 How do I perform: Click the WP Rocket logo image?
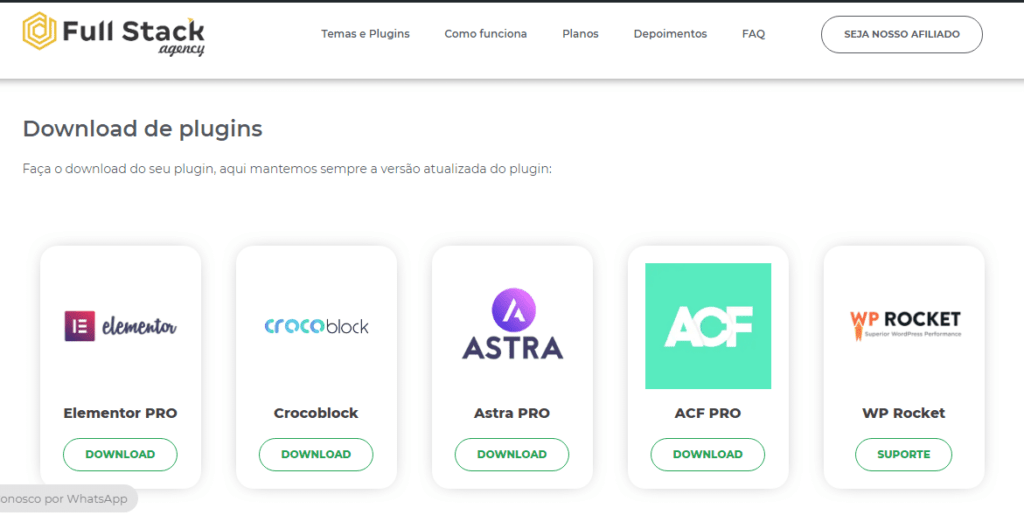[x=904, y=324]
